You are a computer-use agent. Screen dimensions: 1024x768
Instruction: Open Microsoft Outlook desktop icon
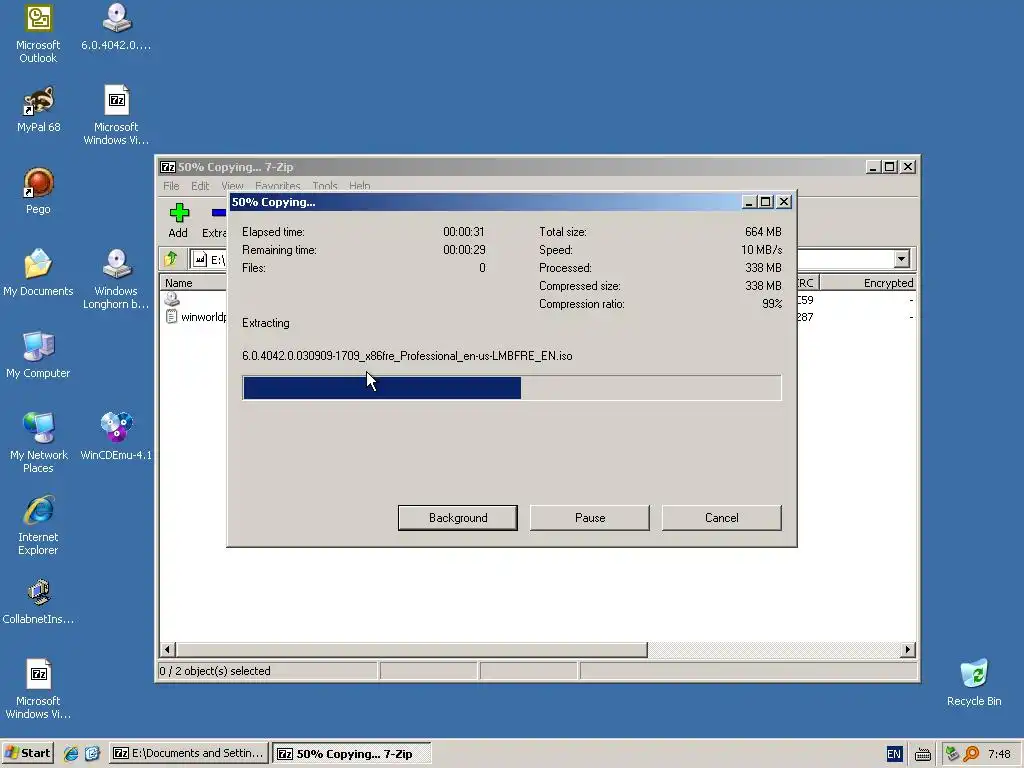tap(38, 34)
